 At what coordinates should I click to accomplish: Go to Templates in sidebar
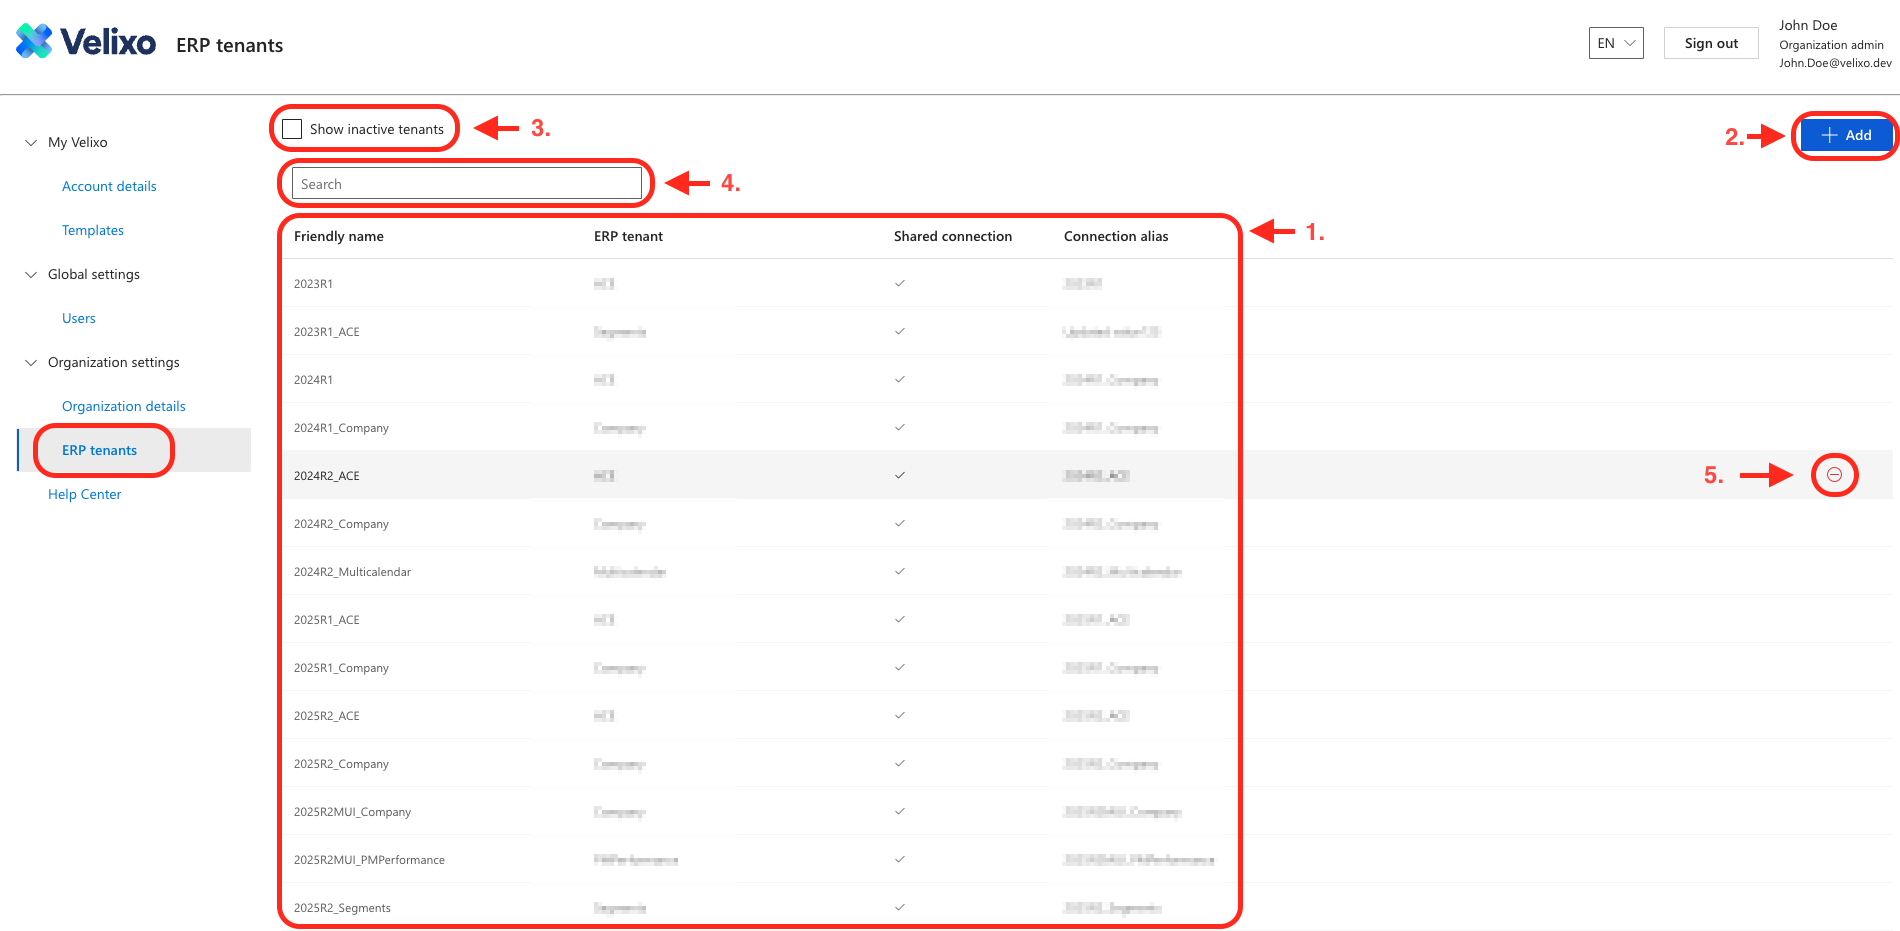click(x=93, y=230)
